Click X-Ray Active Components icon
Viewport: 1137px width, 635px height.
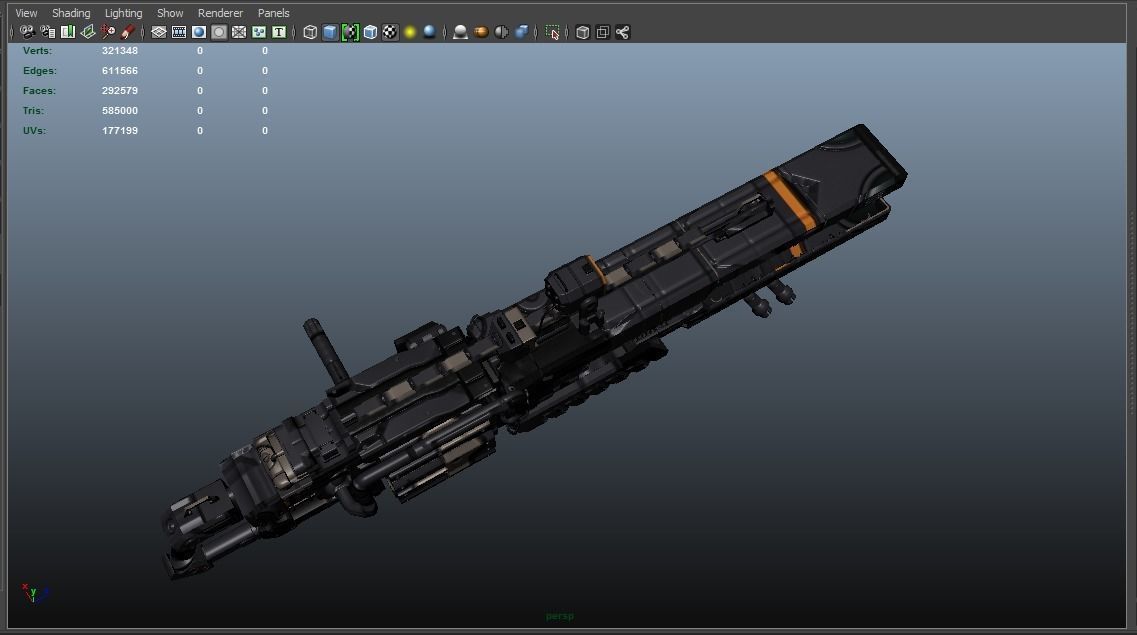603,32
